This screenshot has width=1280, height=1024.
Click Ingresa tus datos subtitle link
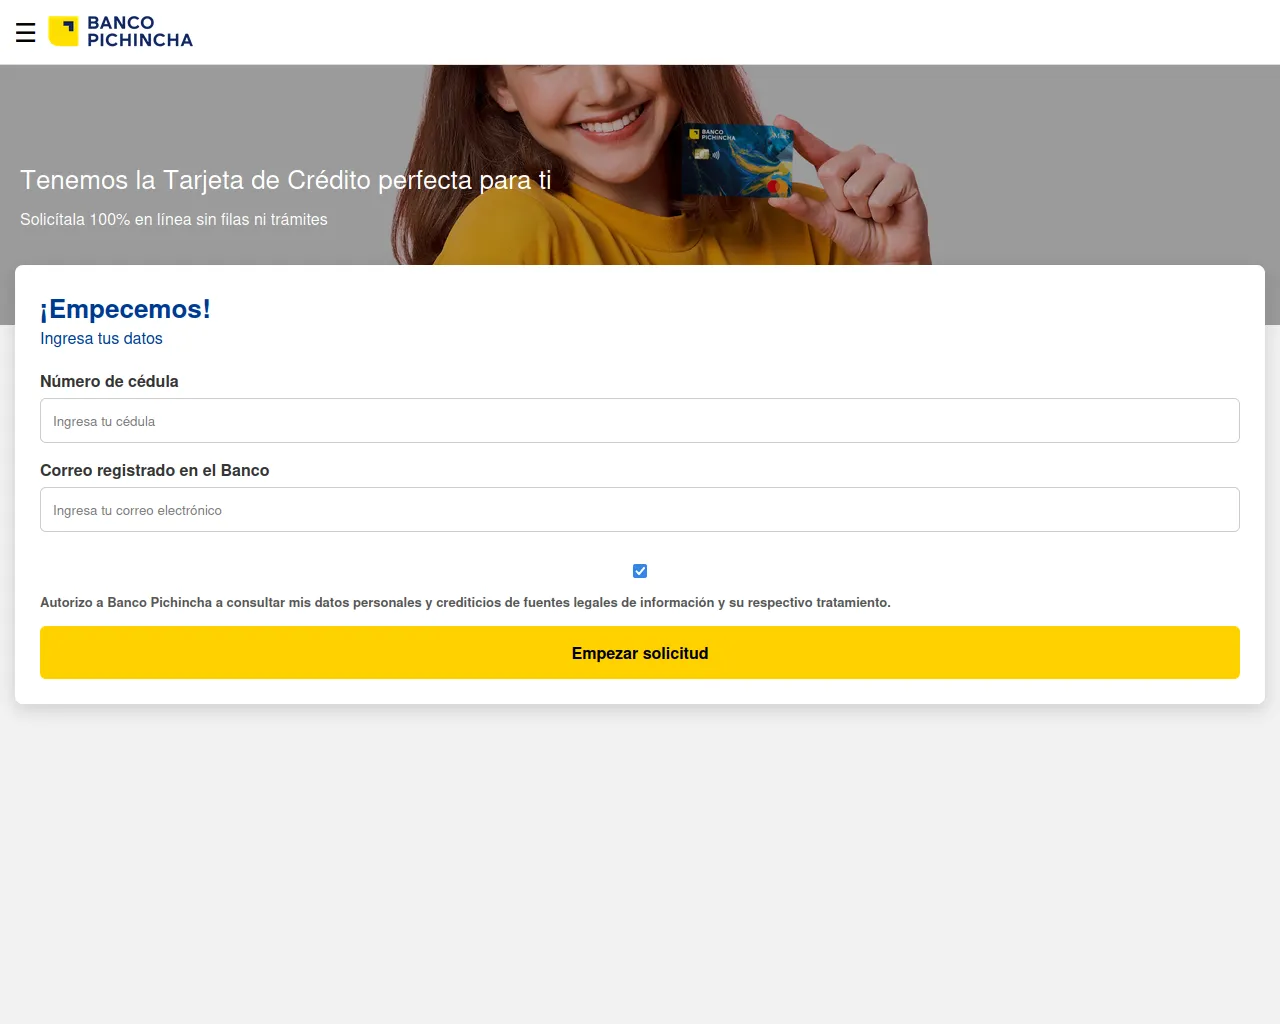[101, 338]
